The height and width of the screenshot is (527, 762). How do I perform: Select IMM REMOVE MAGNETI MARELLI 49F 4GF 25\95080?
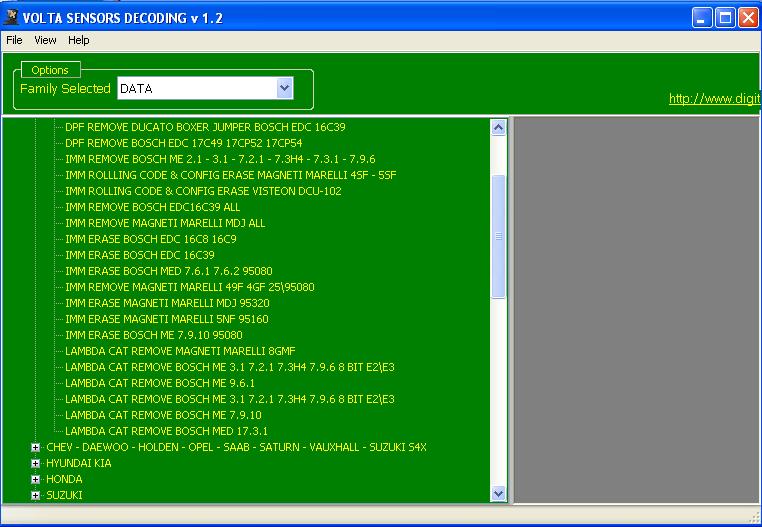pos(190,288)
